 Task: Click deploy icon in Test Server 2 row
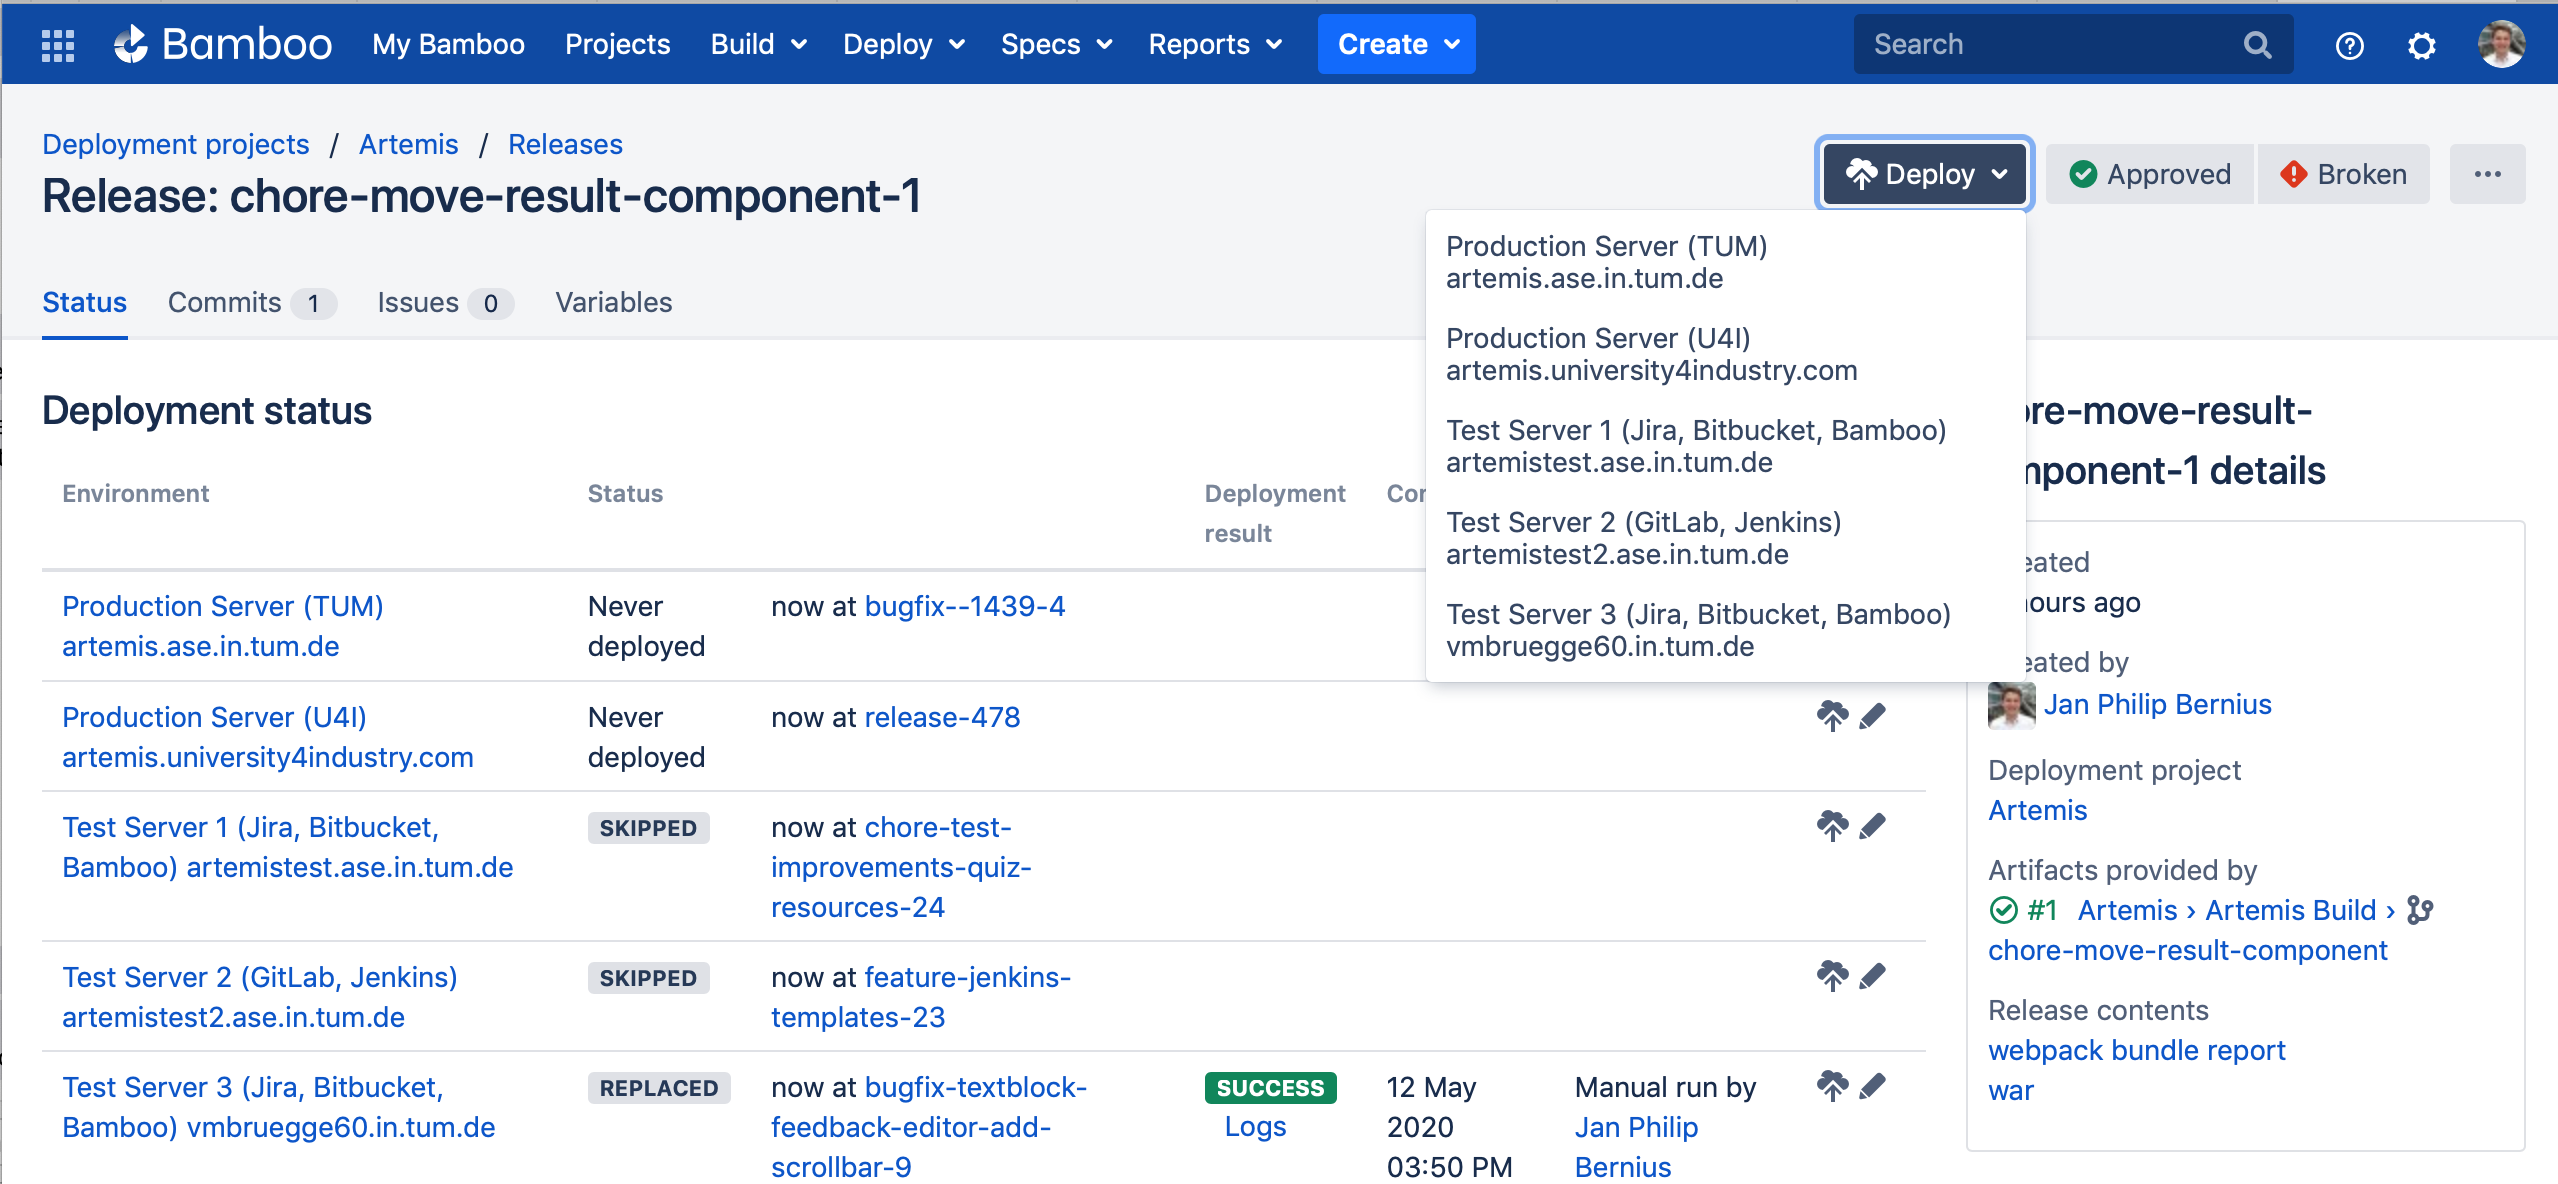point(1832,976)
